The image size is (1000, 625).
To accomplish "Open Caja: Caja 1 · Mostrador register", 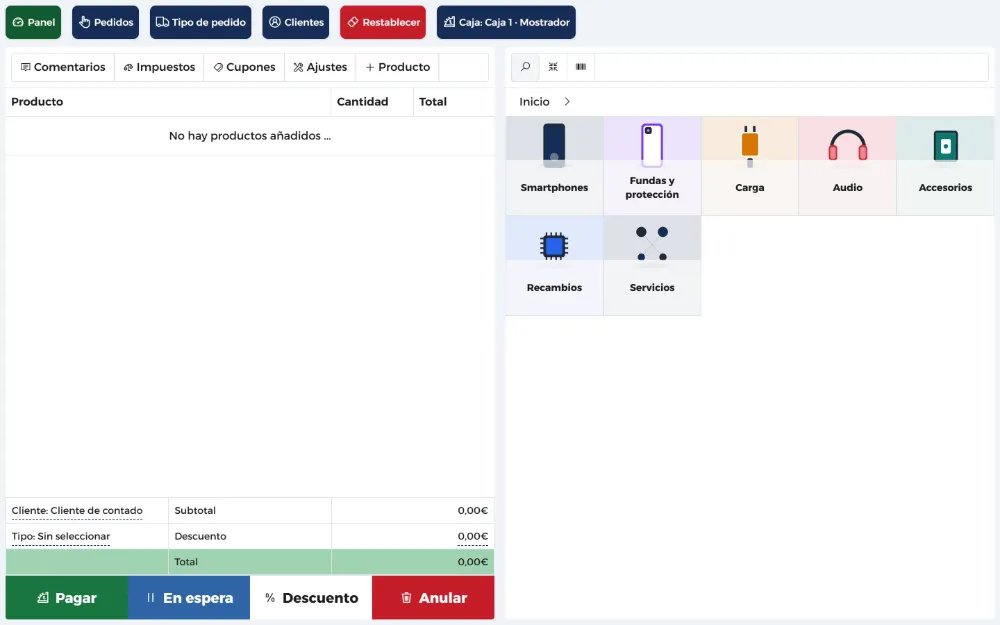I will pos(506,22).
